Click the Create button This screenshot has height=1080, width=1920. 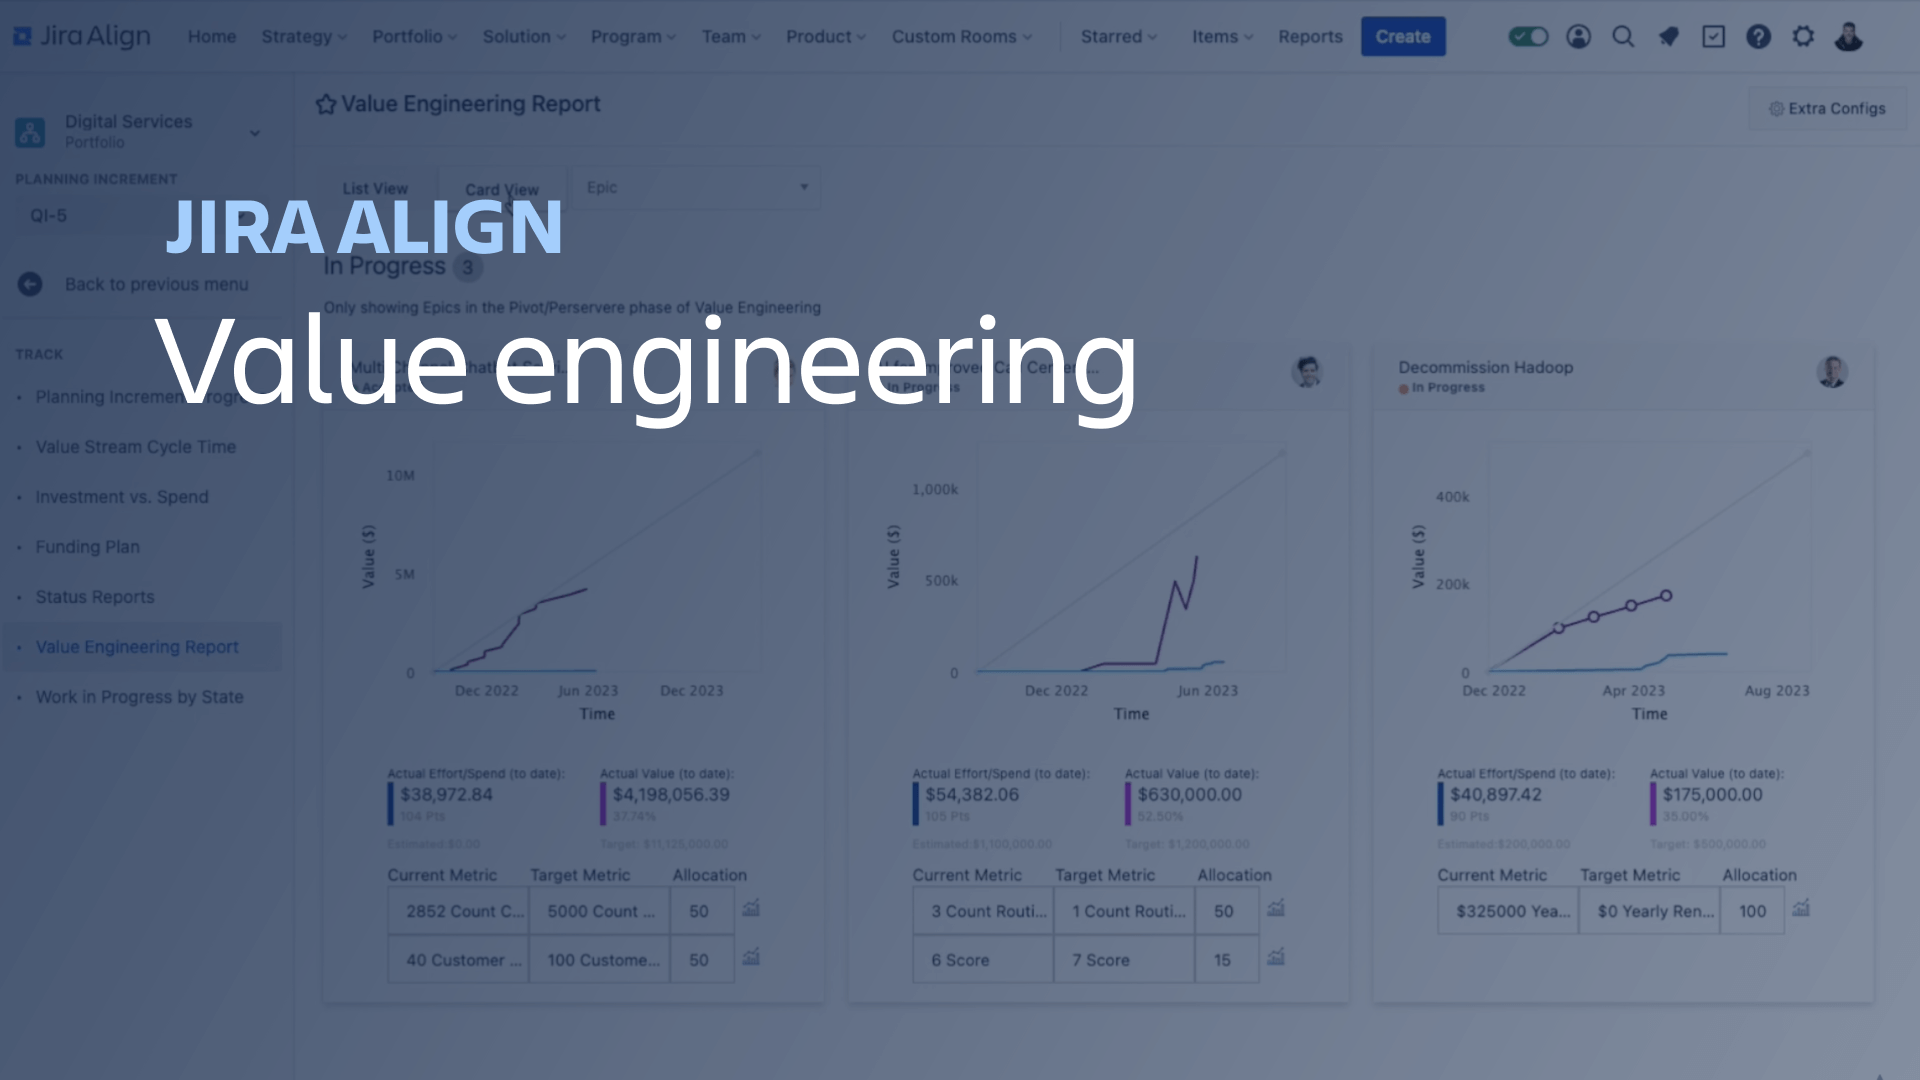click(x=1403, y=36)
